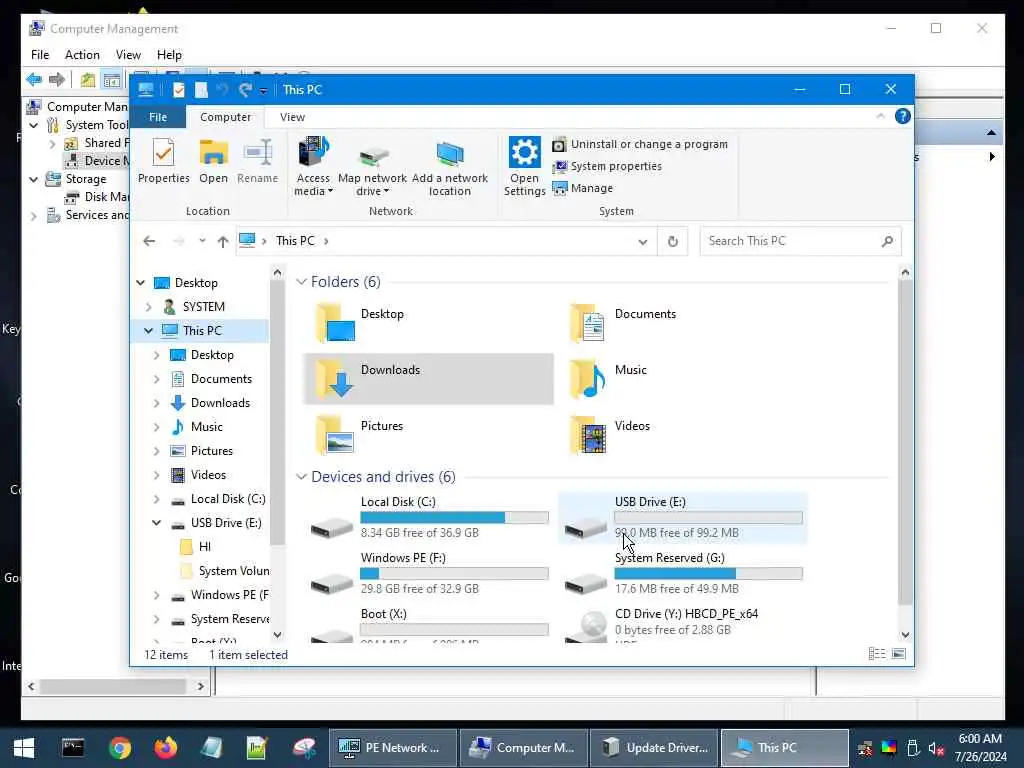This screenshot has width=1024, height=768.
Task: Select Storage in Computer Management tree
Action: coord(86,179)
